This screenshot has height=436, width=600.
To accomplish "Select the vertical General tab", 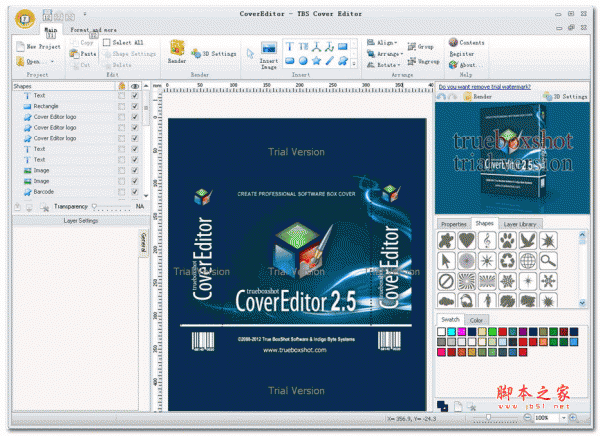I will coord(143,243).
